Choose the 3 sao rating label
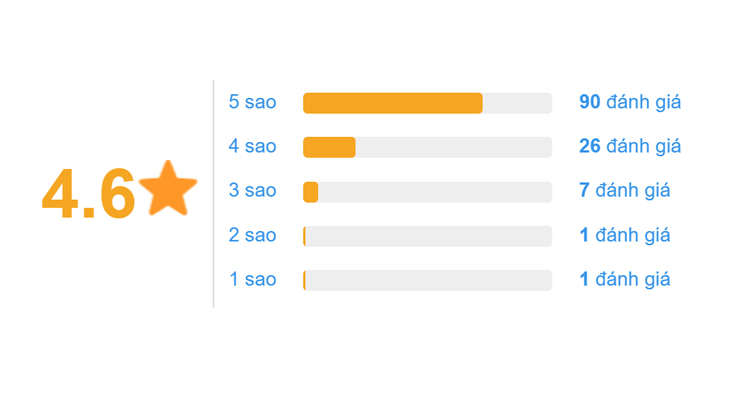The width and height of the screenshot is (730, 400). click(252, 190)
